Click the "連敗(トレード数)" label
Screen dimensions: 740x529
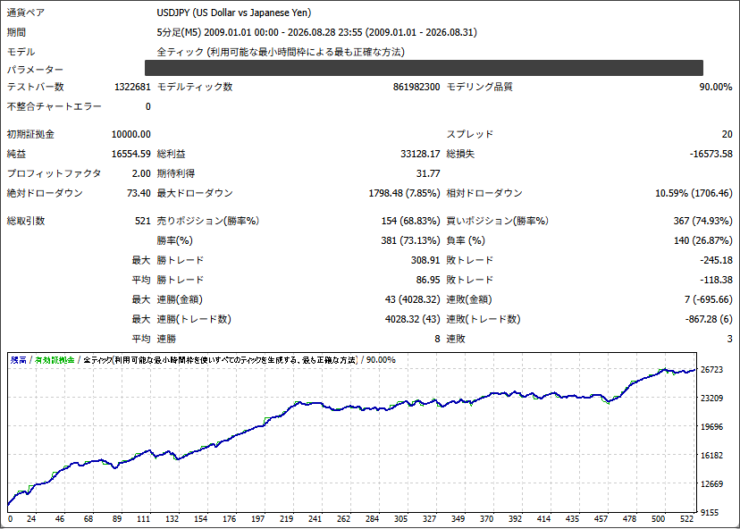483,319
